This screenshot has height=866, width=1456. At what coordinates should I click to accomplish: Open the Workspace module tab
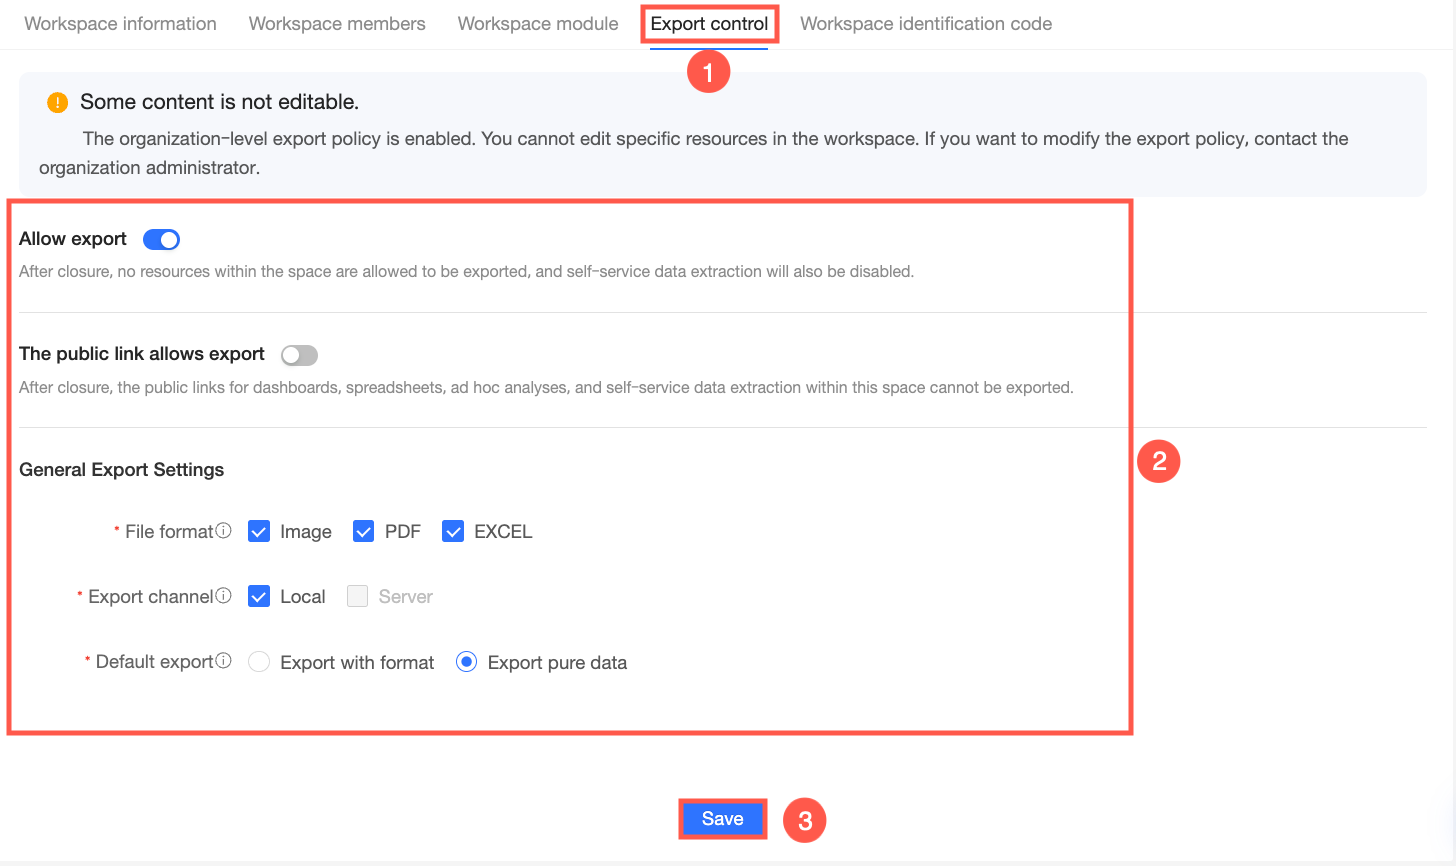[x=538, y=24]
